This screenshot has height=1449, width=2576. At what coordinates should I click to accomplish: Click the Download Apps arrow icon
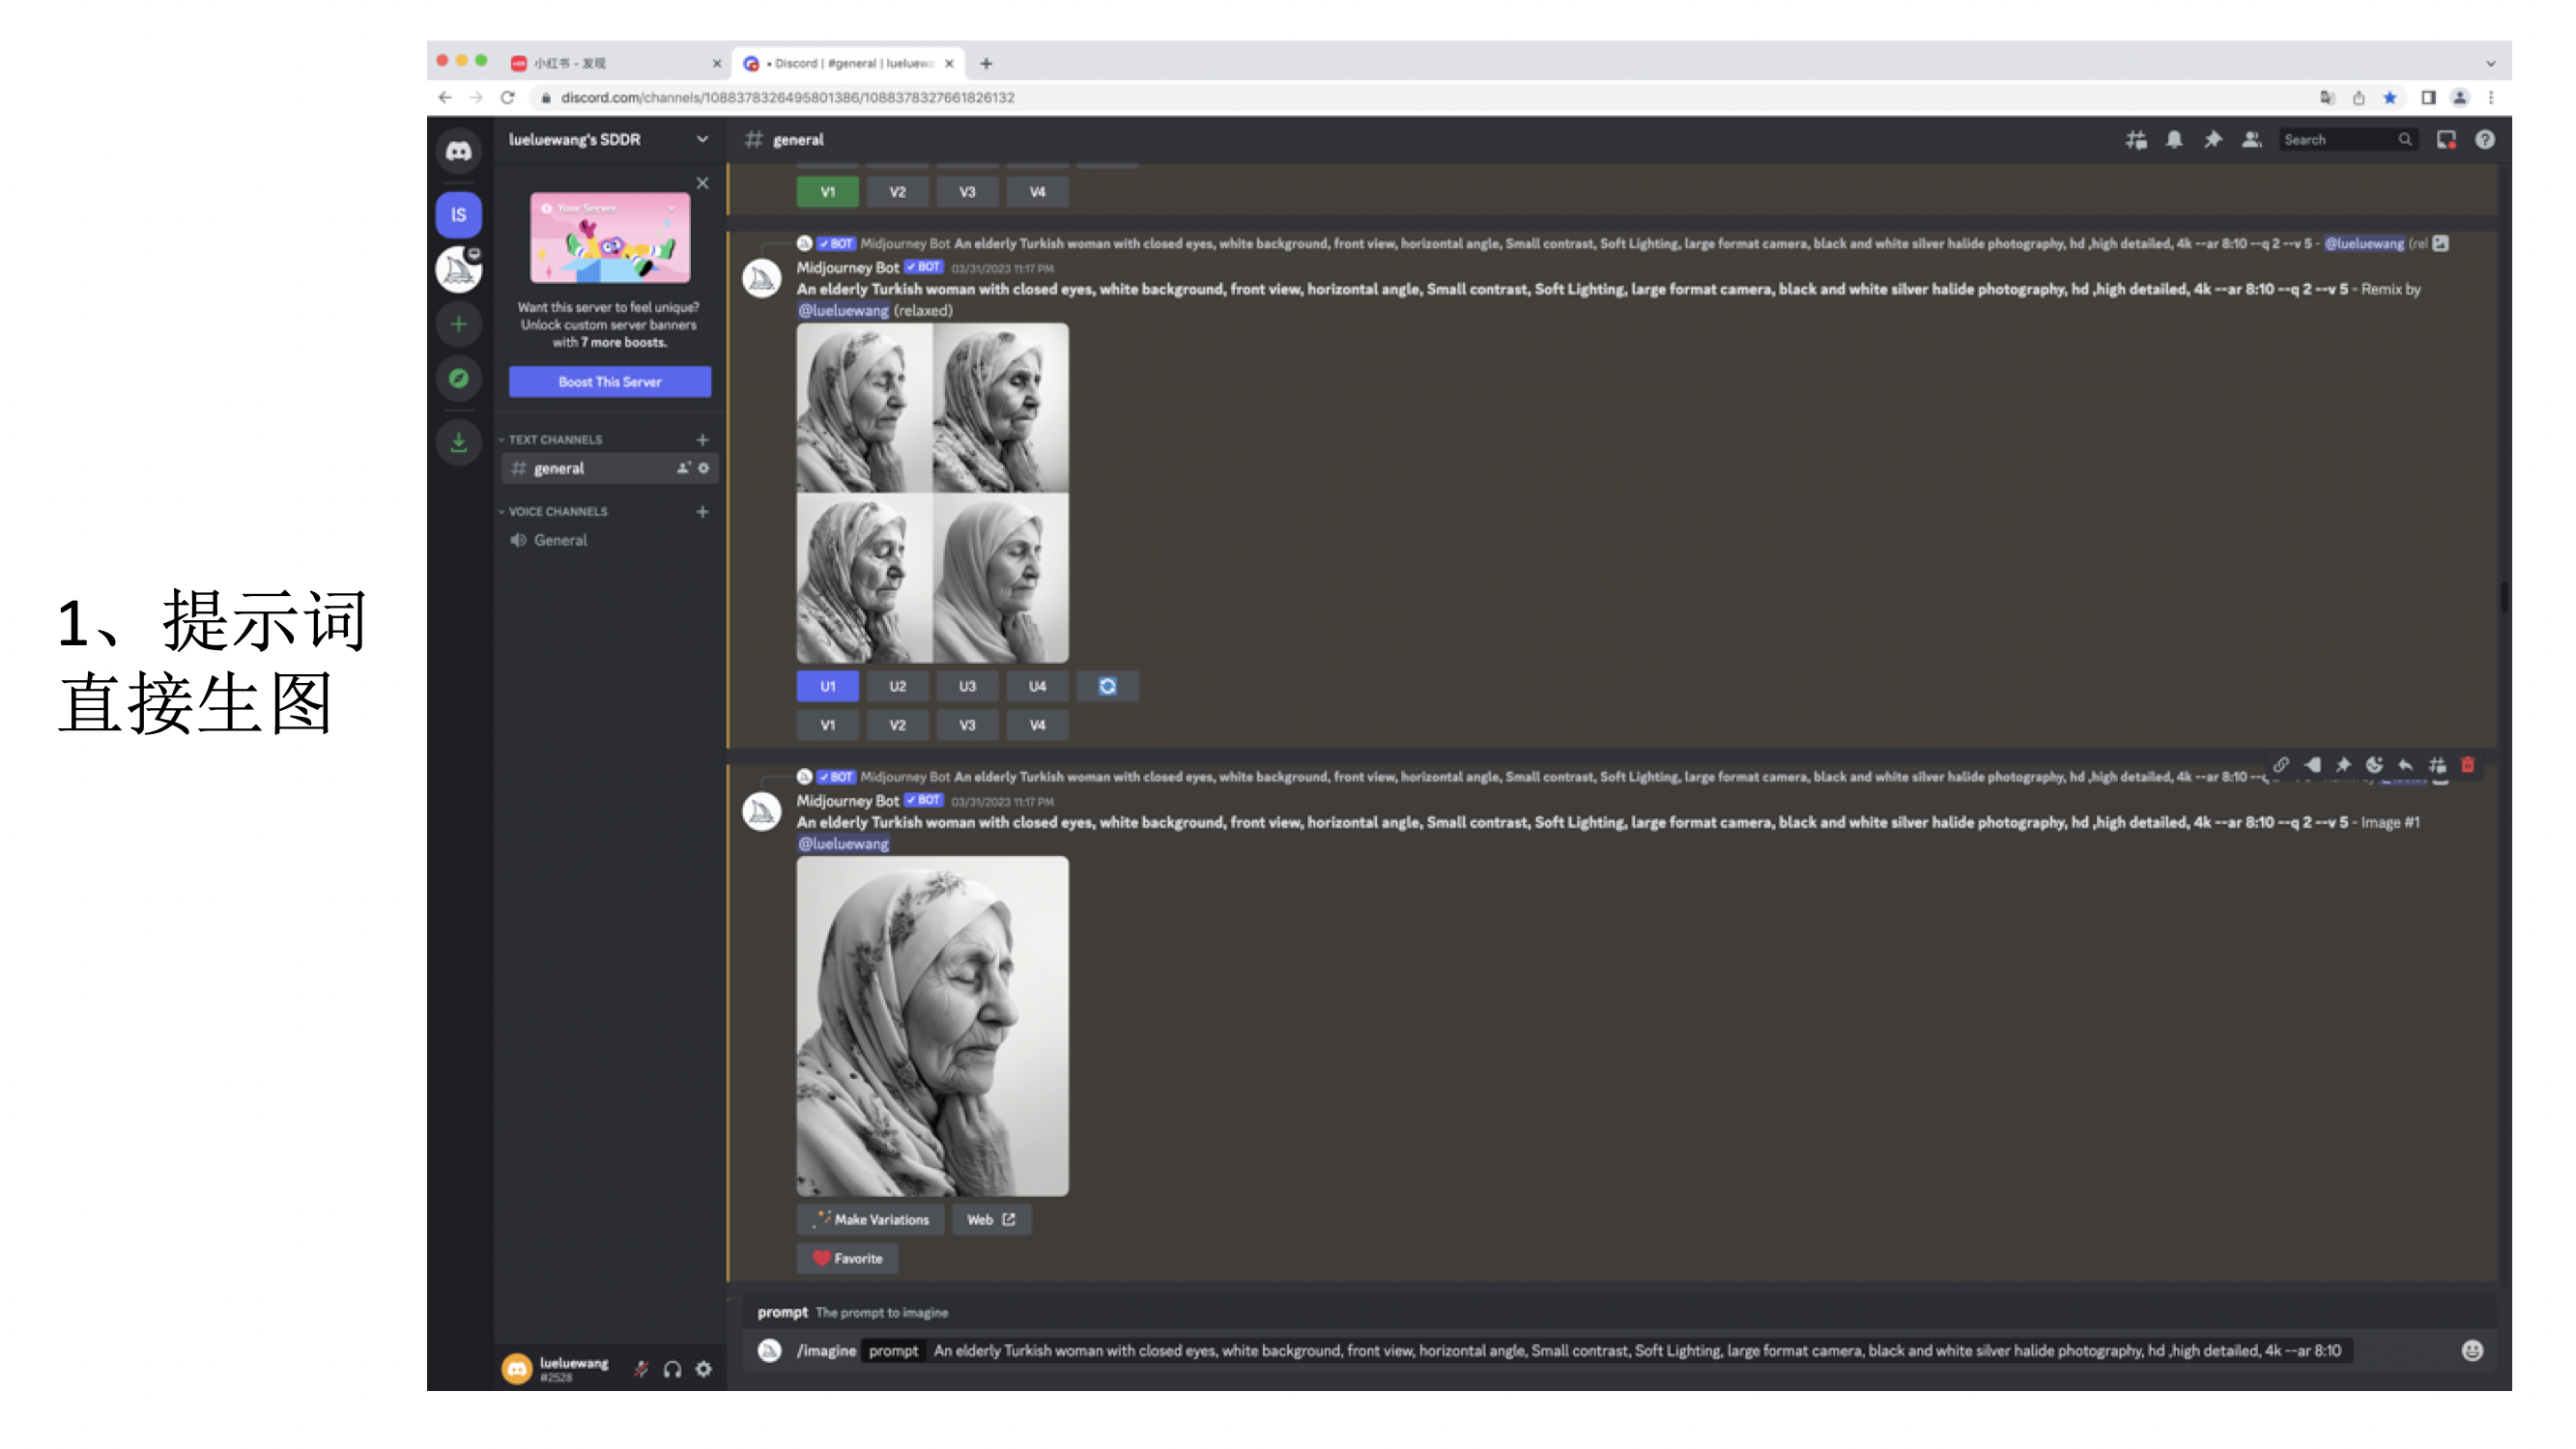(x=458, y=442)
